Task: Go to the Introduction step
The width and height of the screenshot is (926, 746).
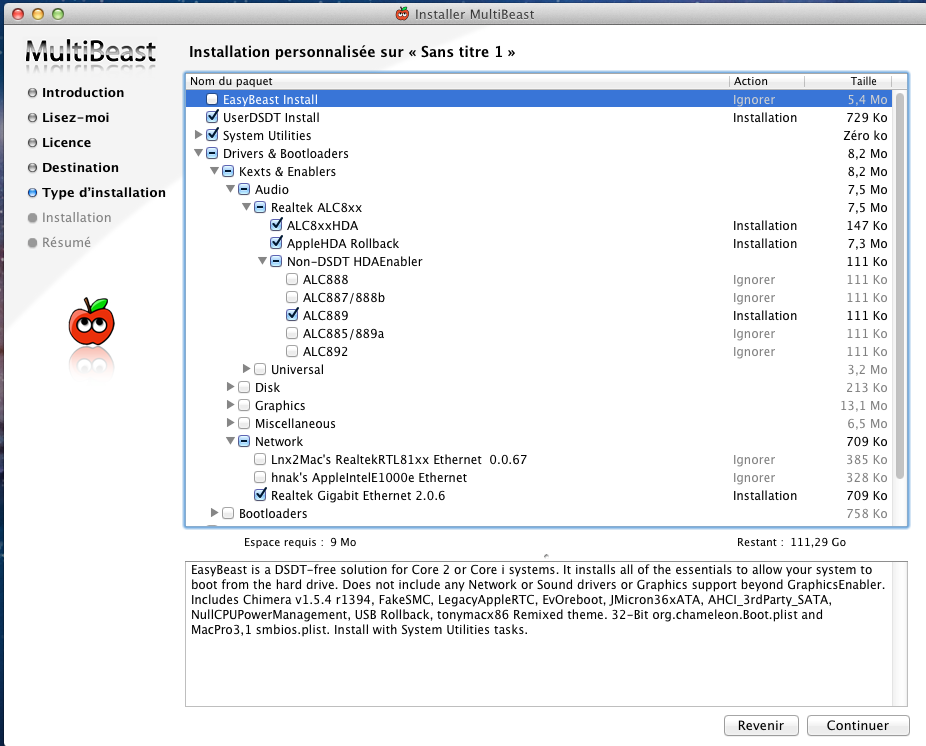Action: coord(83,93)
